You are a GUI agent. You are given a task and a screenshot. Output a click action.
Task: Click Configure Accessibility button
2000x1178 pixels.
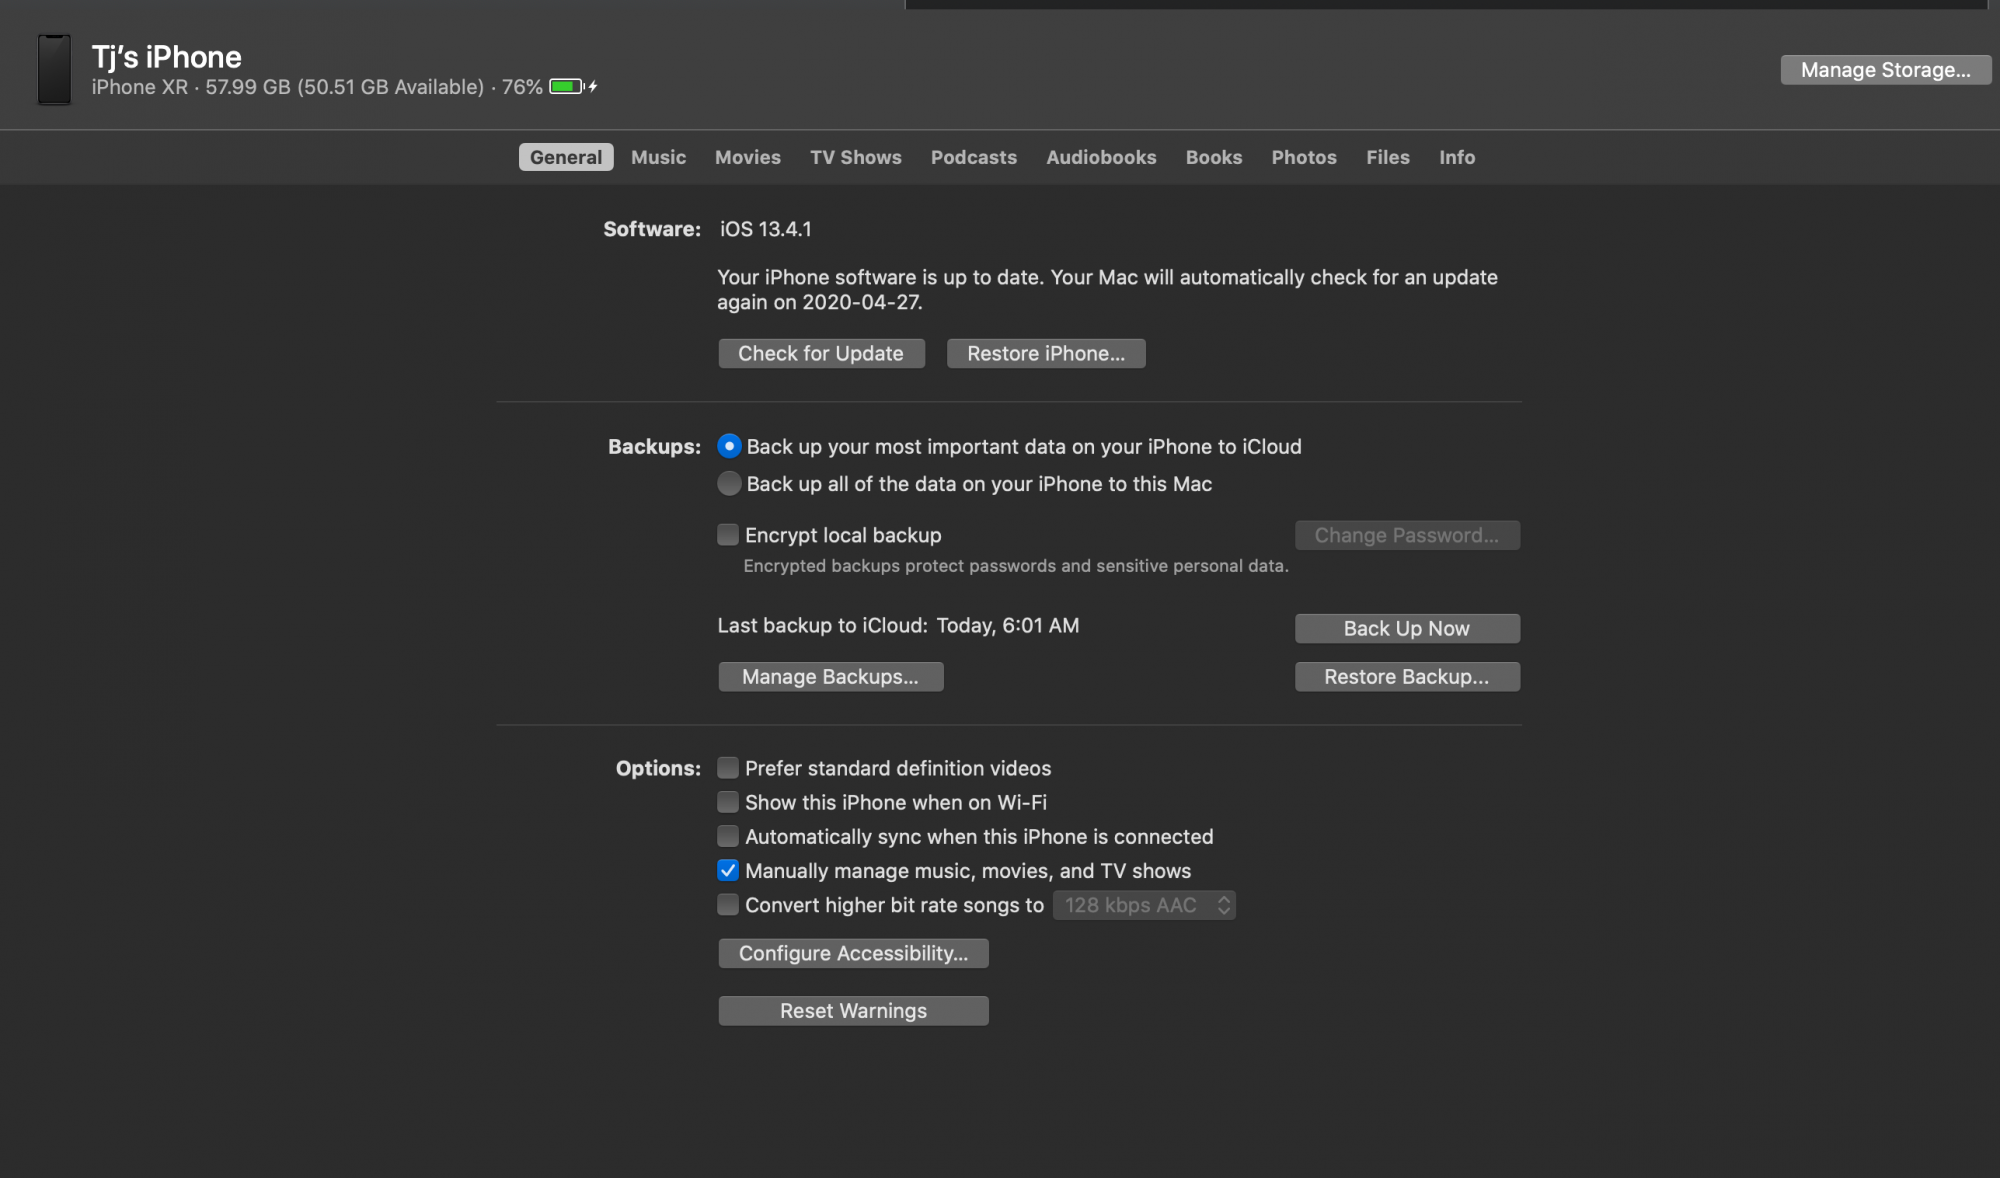click(853, 953)
